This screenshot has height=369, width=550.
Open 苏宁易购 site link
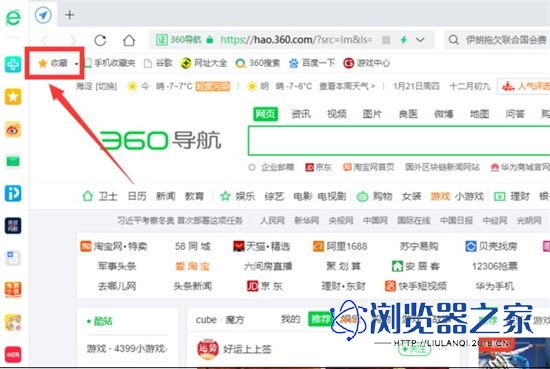point(419,246)
